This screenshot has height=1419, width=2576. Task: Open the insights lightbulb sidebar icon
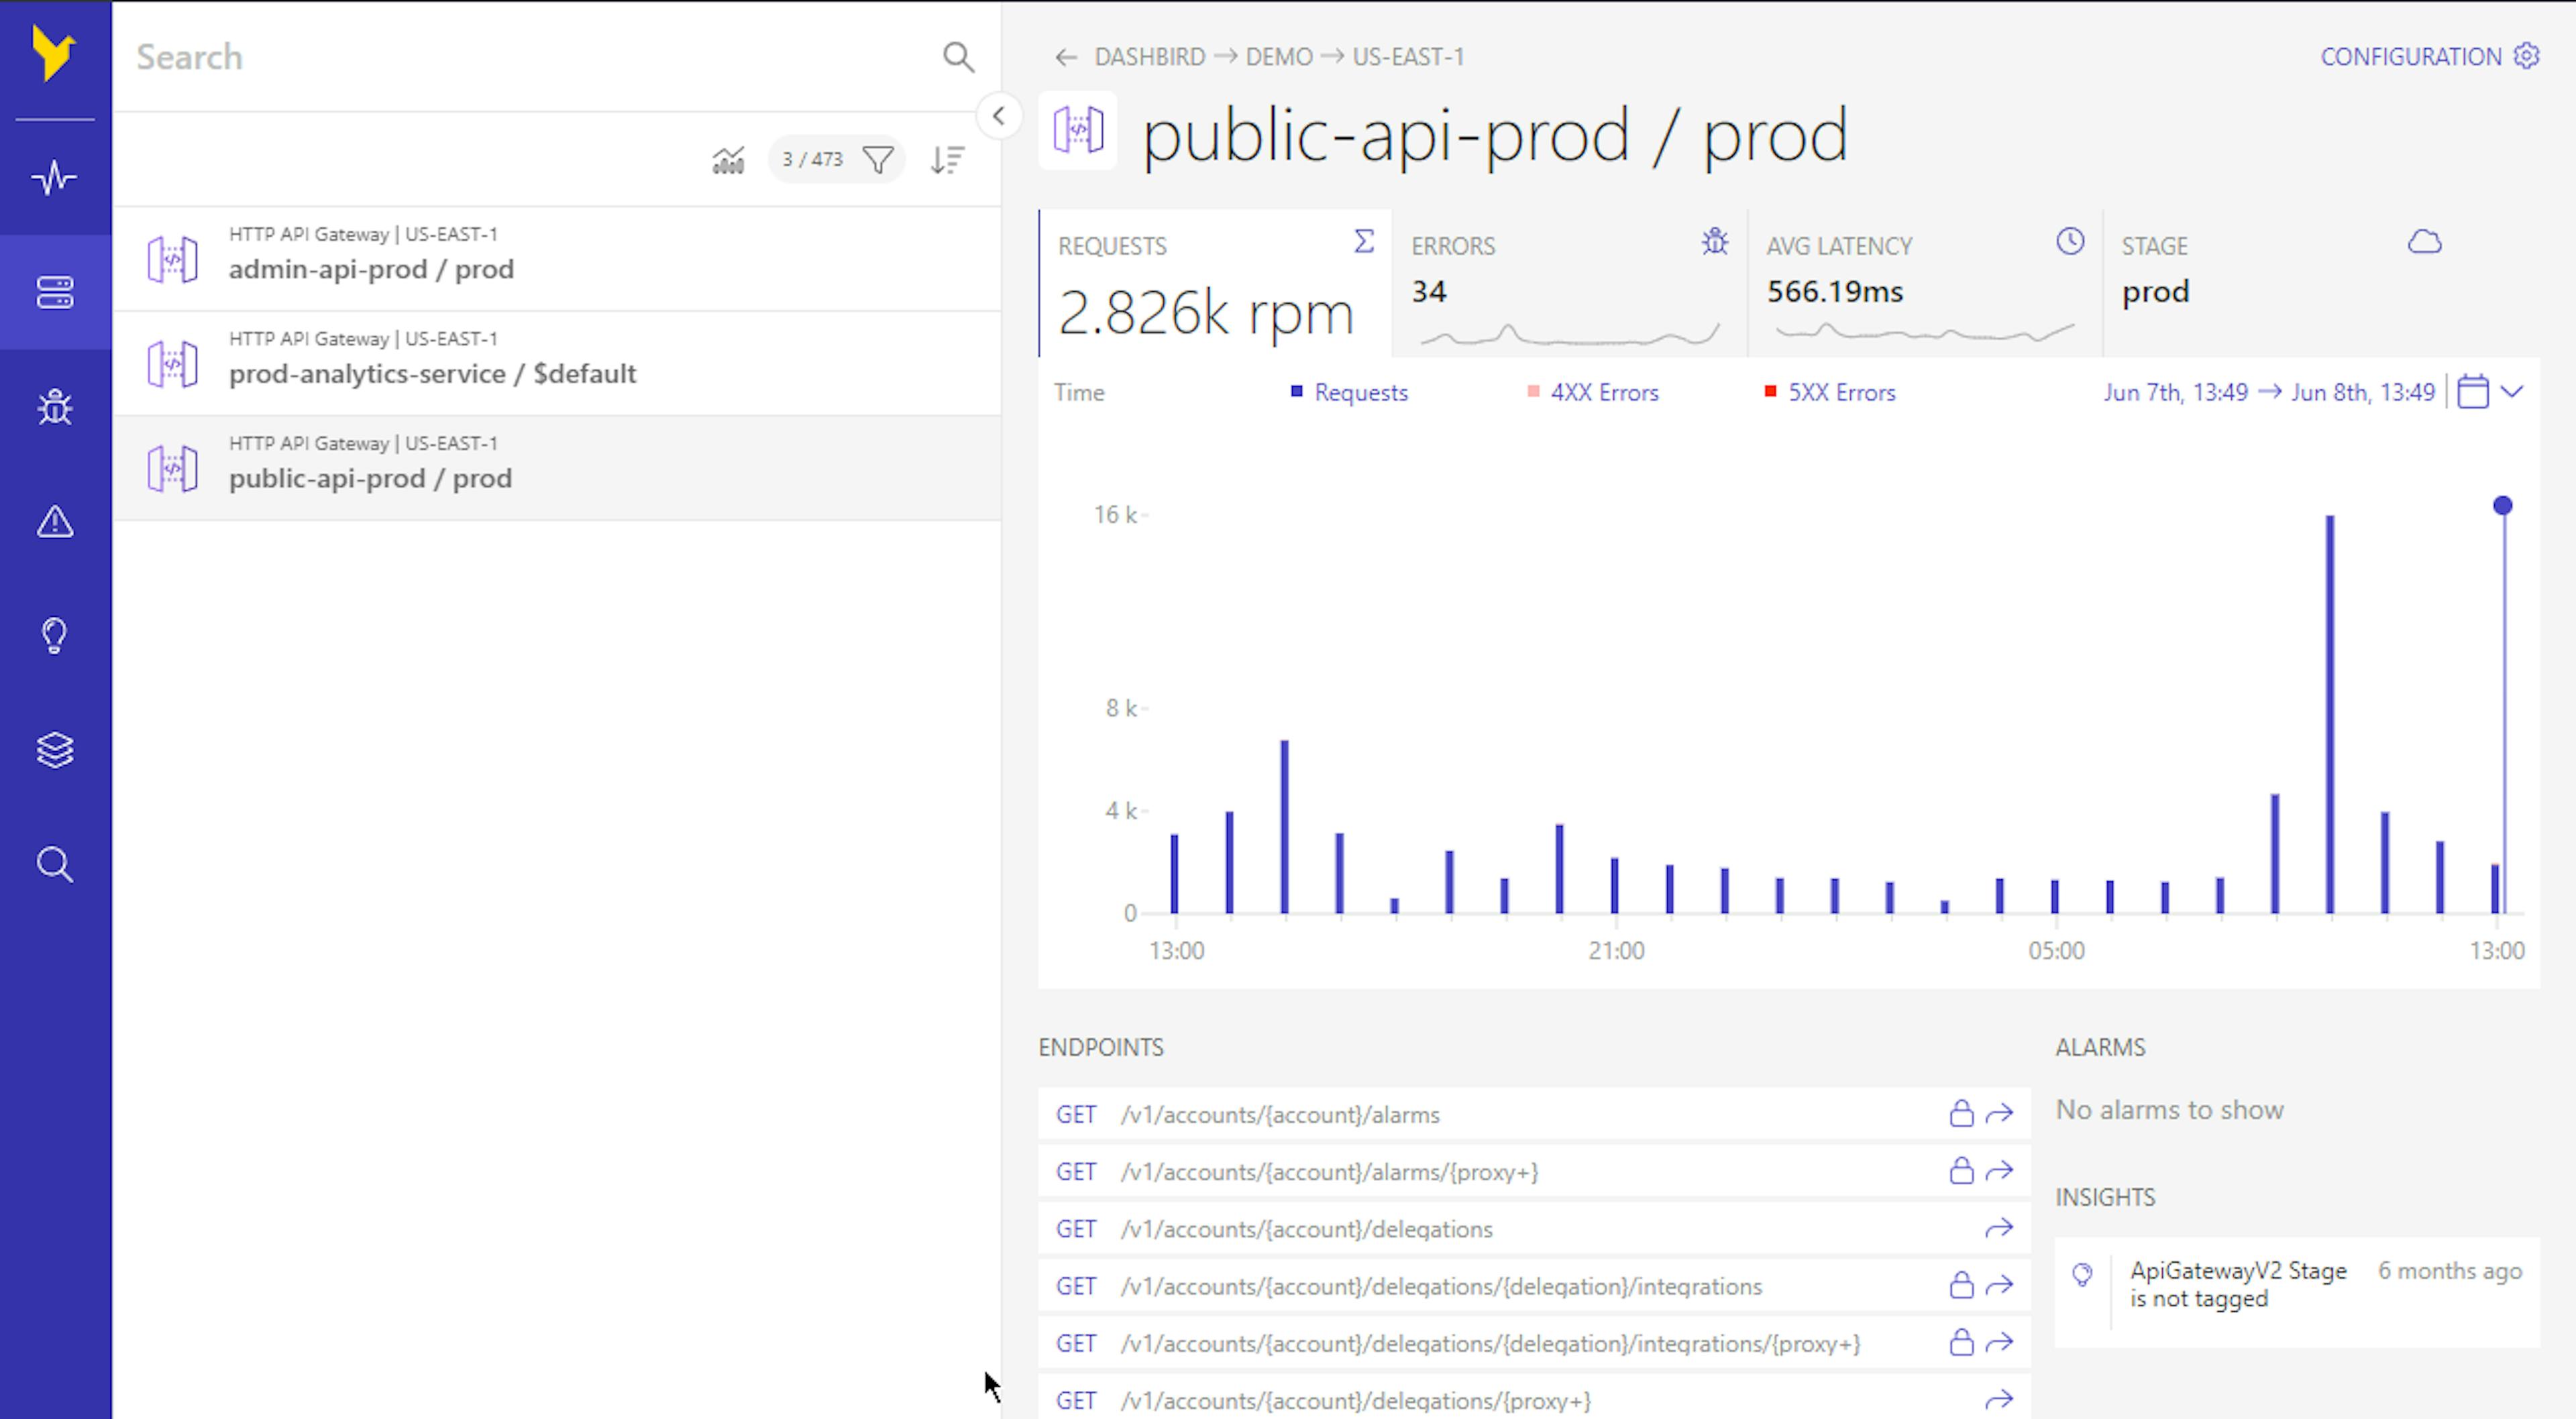pos(55,636)
